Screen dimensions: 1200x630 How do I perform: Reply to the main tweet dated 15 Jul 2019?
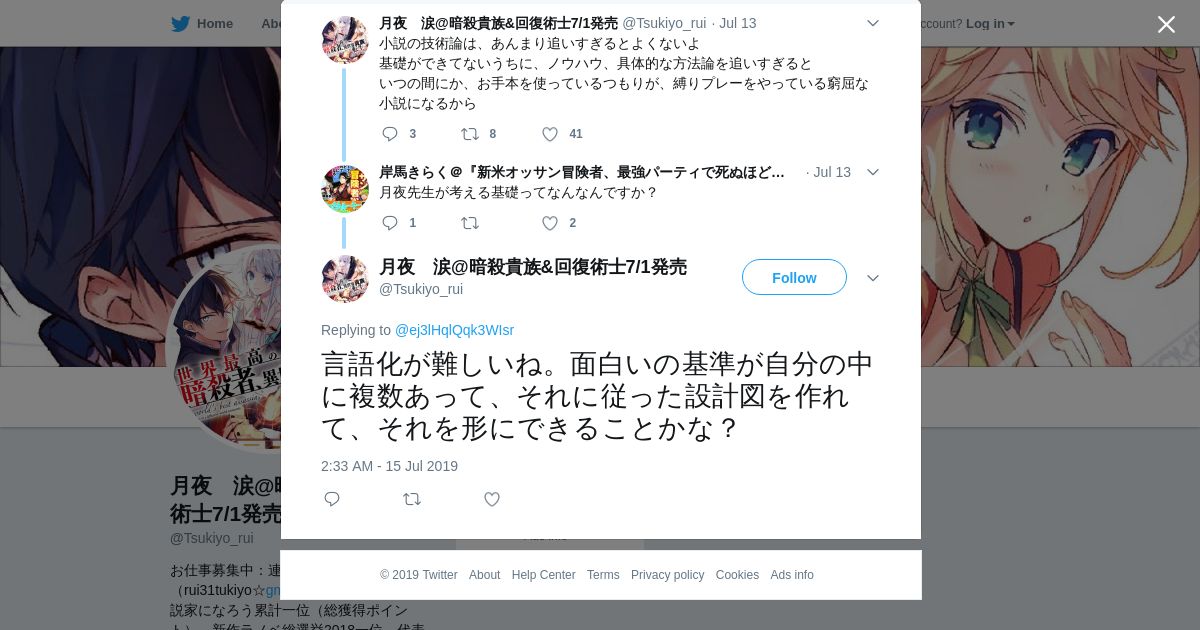click(x=332, y=499)
